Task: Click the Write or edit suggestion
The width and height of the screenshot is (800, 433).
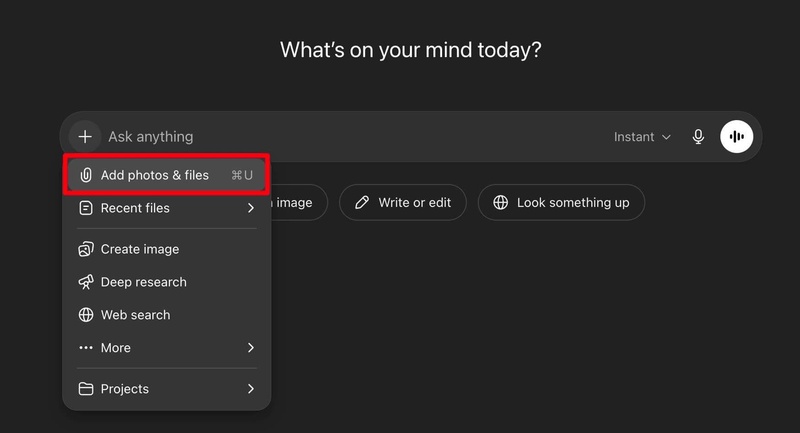Action: pyautogui.click(x=403, y=202)
